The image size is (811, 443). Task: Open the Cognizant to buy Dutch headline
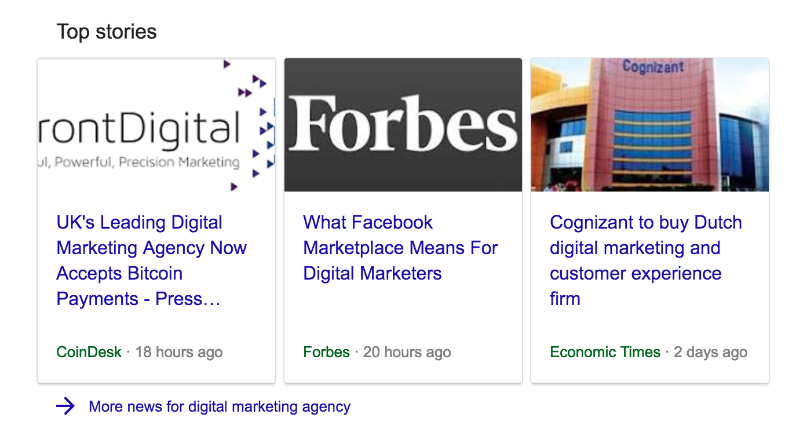coord(646,260)
